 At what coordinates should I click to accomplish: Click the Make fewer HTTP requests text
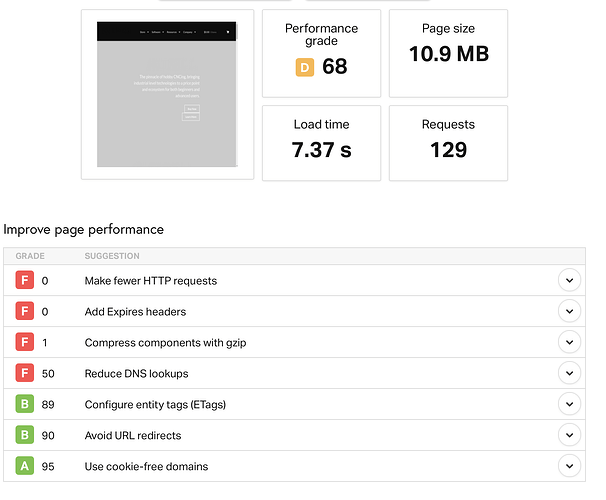151,281
